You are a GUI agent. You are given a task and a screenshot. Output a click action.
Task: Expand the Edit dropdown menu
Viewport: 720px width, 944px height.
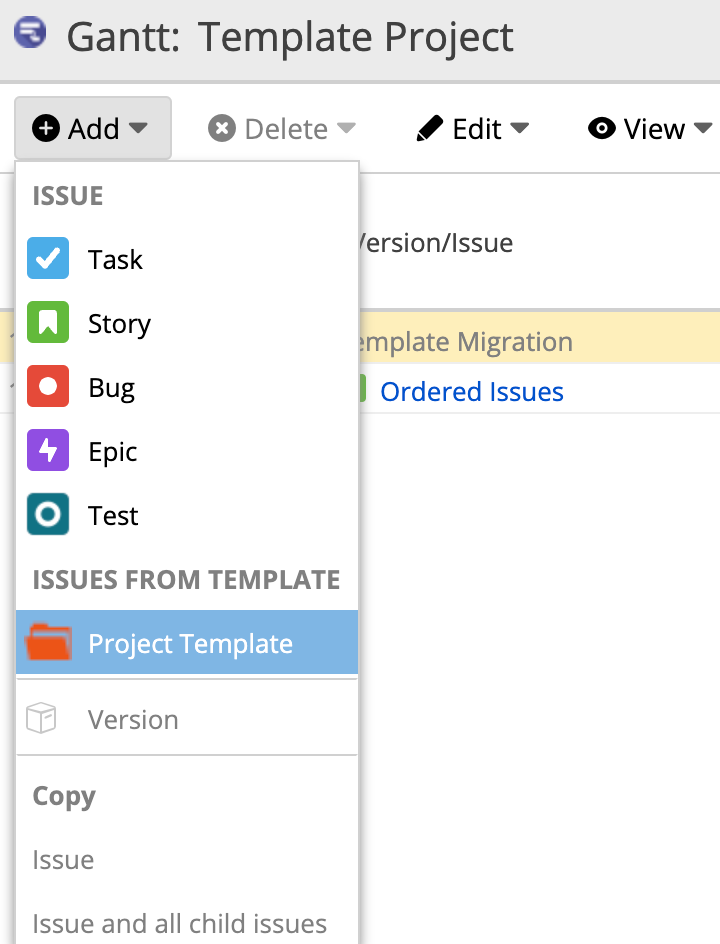pos(473,129)
